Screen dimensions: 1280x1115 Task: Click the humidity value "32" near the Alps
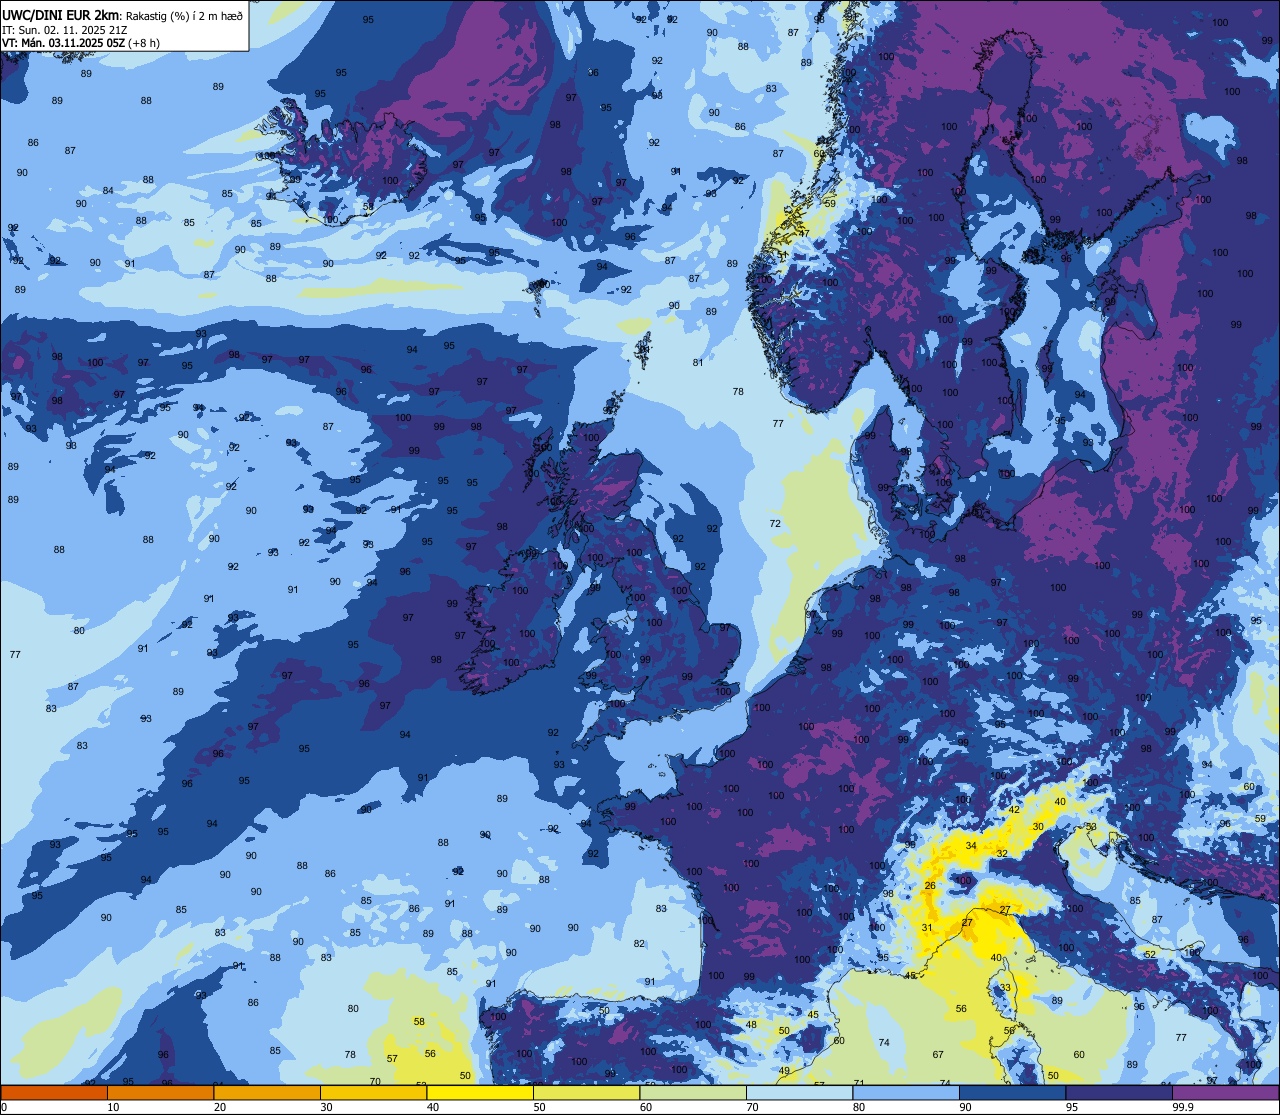(x=1002, y=853)
